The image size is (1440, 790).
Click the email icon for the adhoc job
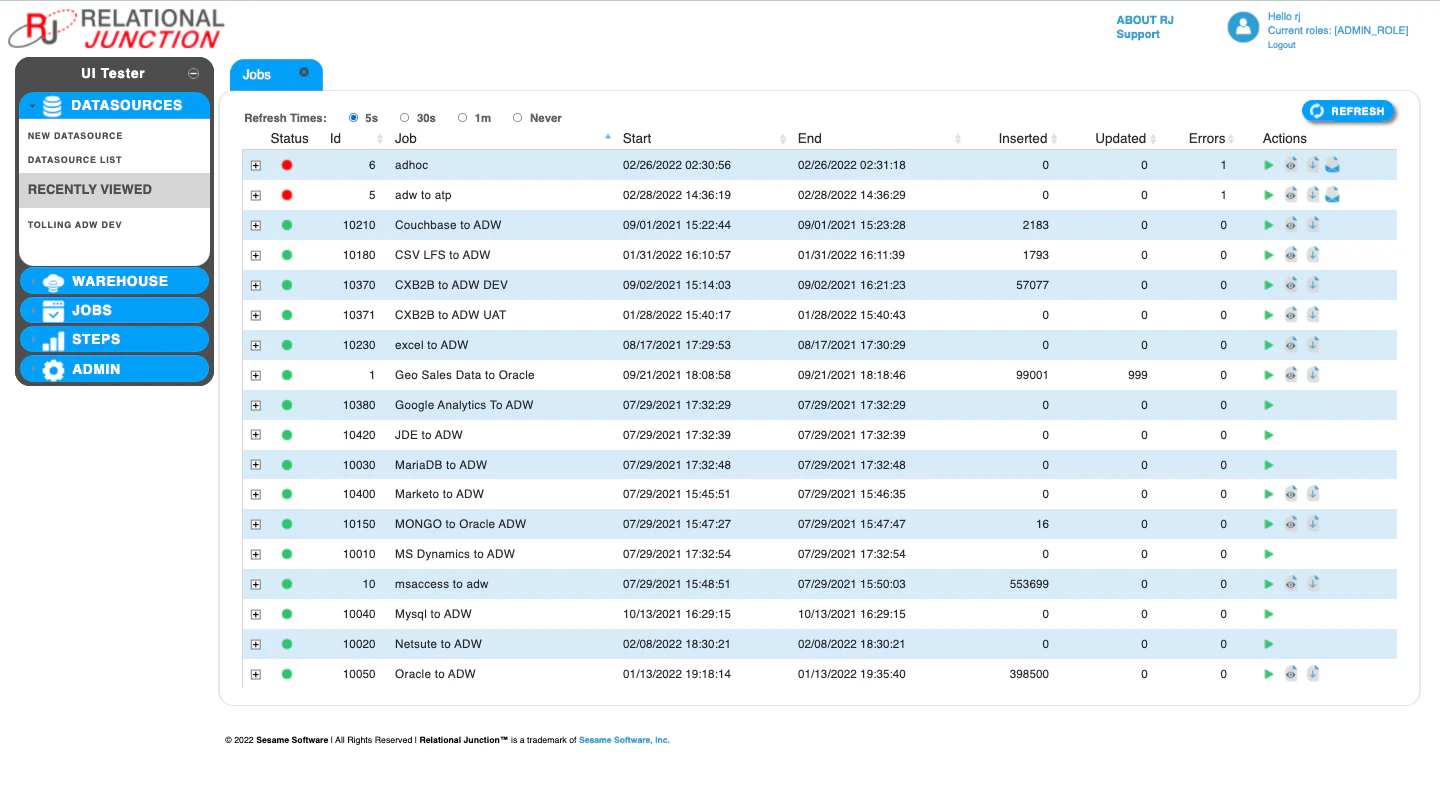coord(1333,164)
